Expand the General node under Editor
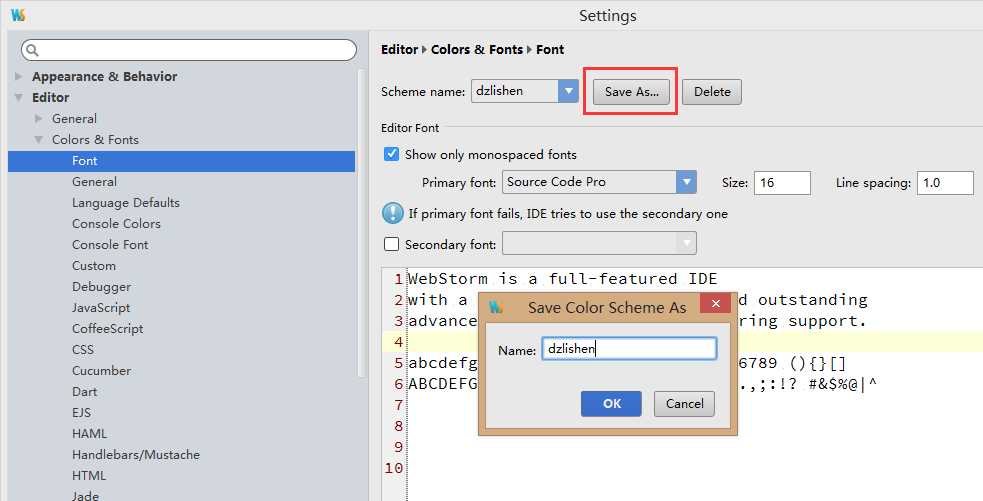The height and width of the screenshot is (501, 983). [x=39, y=119]
